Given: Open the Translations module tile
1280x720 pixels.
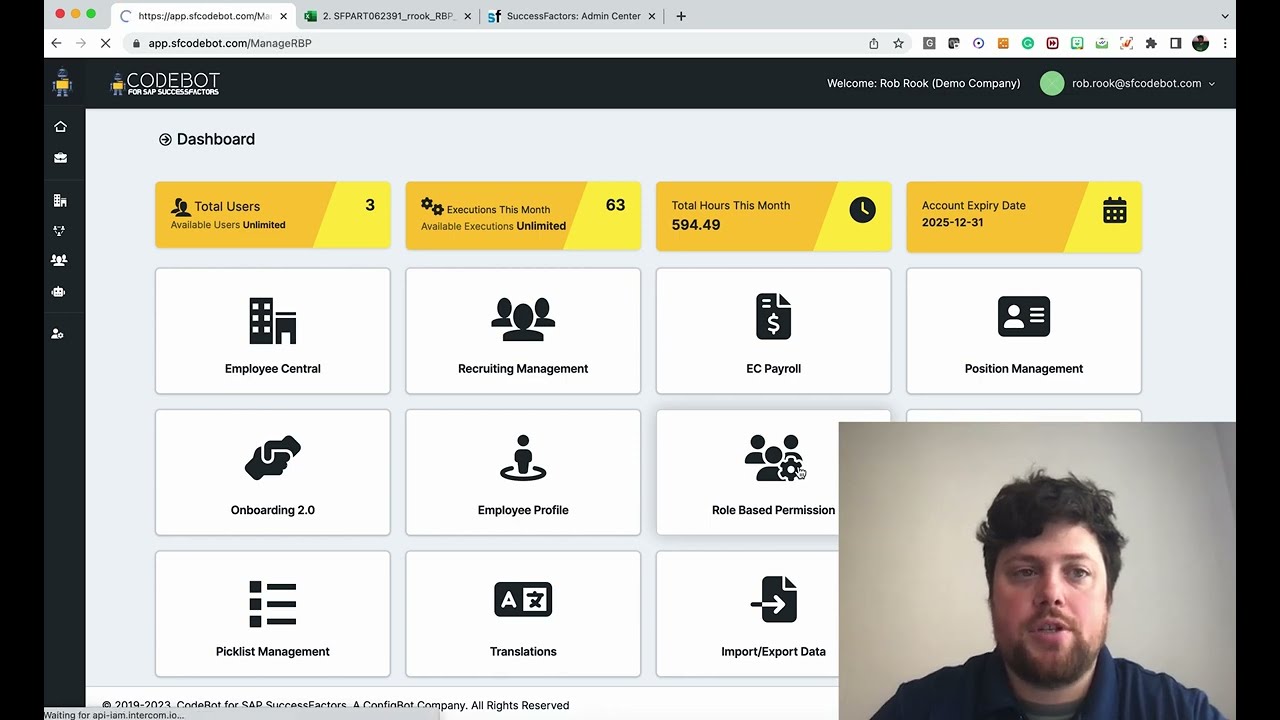Looking at the screenshot, I should (x=523, y=614).
